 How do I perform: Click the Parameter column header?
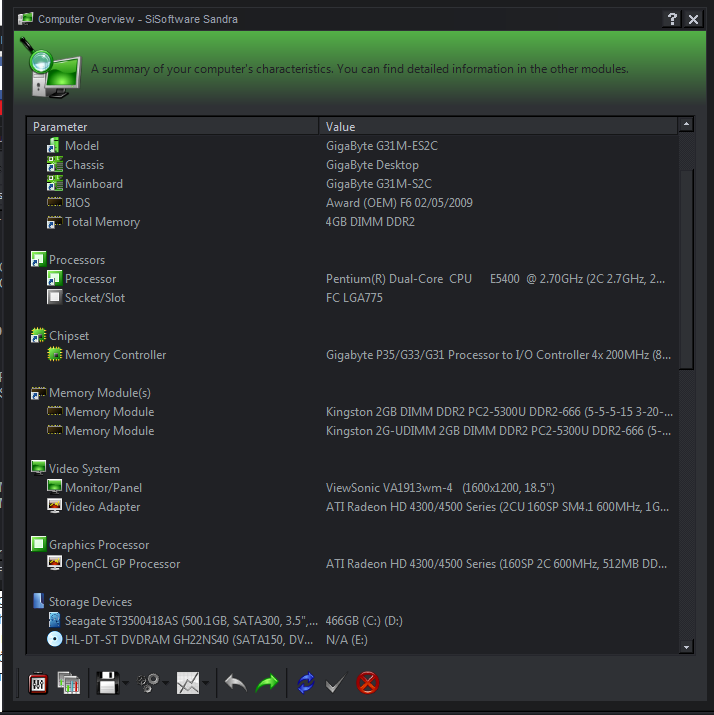pyautogui.click(x=173, y=126)
